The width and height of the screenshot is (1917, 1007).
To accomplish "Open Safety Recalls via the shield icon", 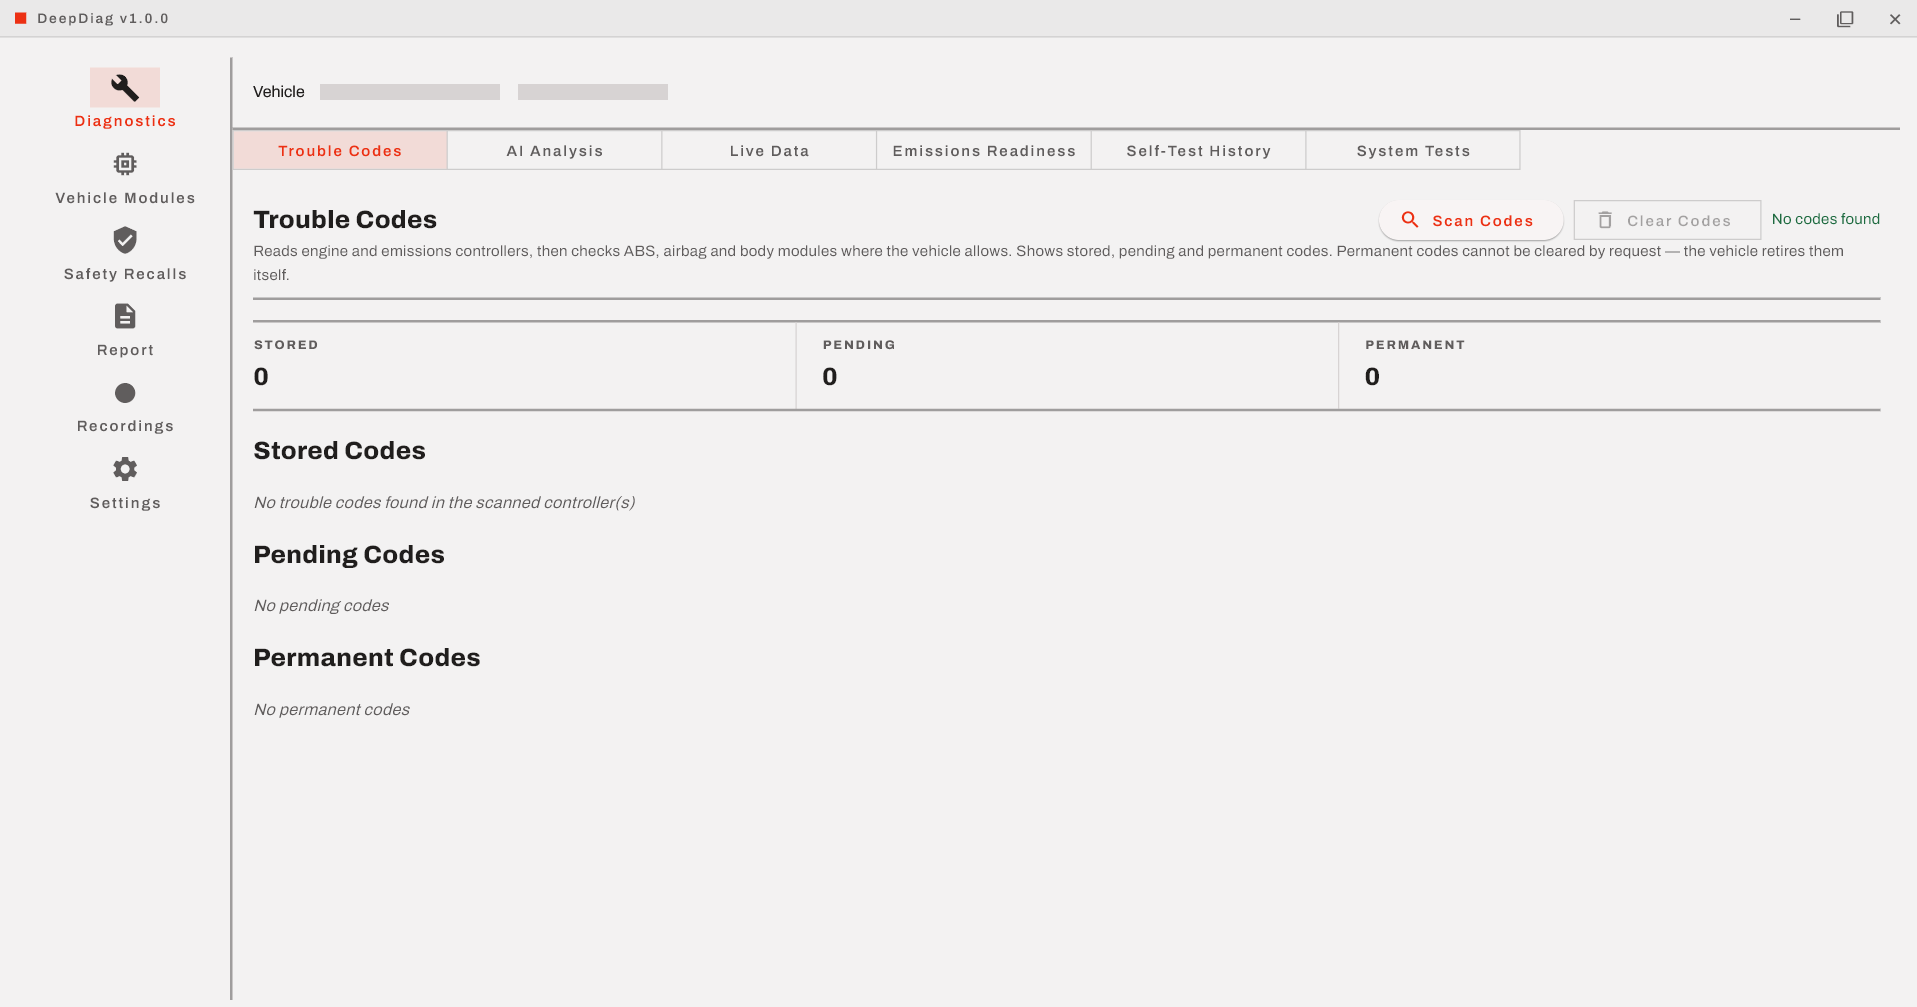I will 125,240.
